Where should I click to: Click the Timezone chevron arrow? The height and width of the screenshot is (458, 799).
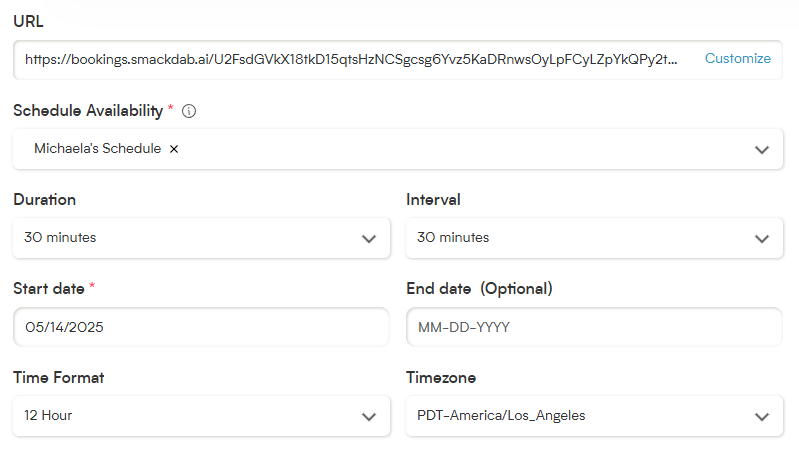click(x=762, y=417)
